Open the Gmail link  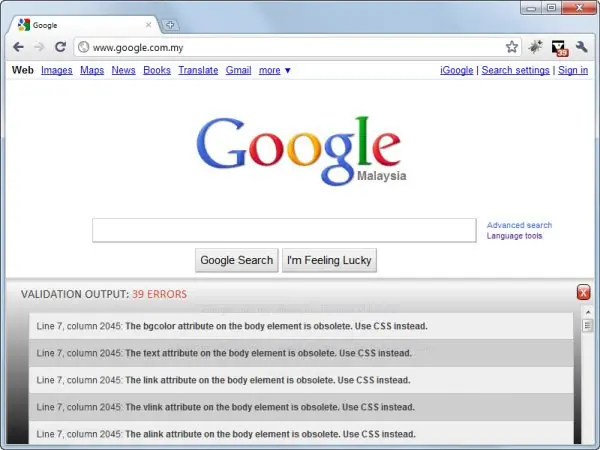(x=238, y=70)
